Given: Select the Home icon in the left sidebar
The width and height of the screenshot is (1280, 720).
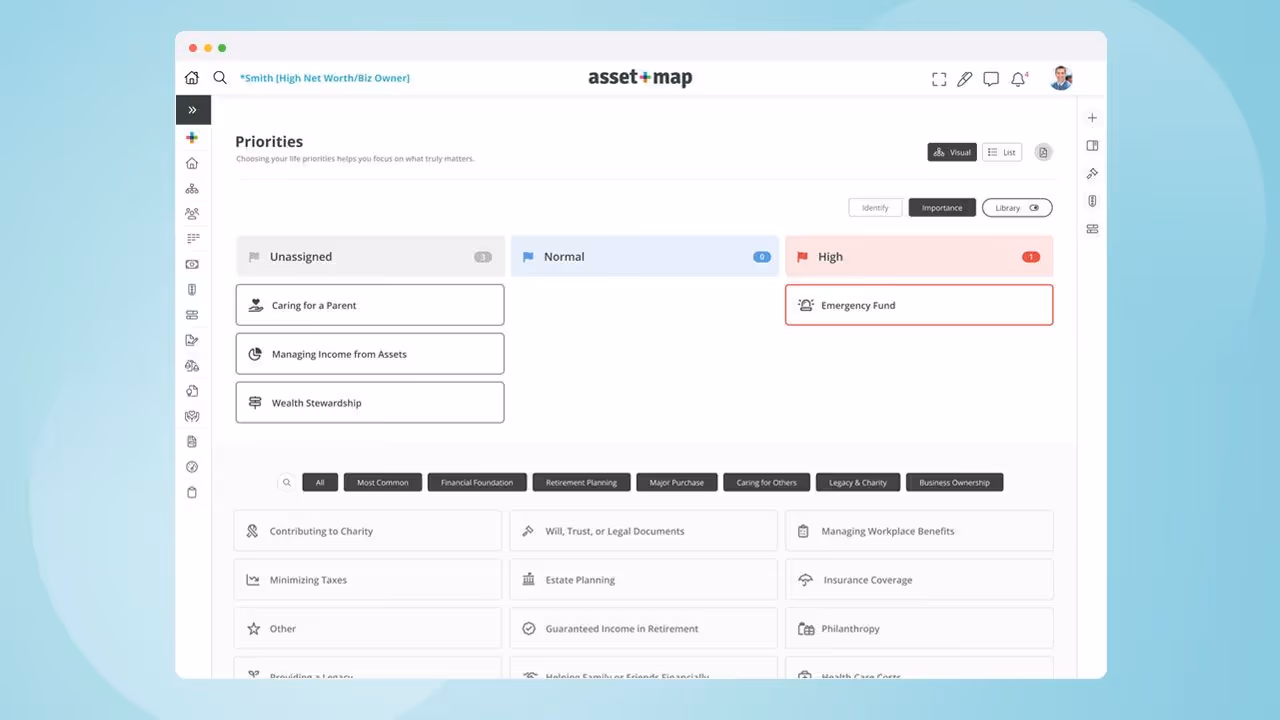Looking at the screenshot, I should (x=191, y=163).
